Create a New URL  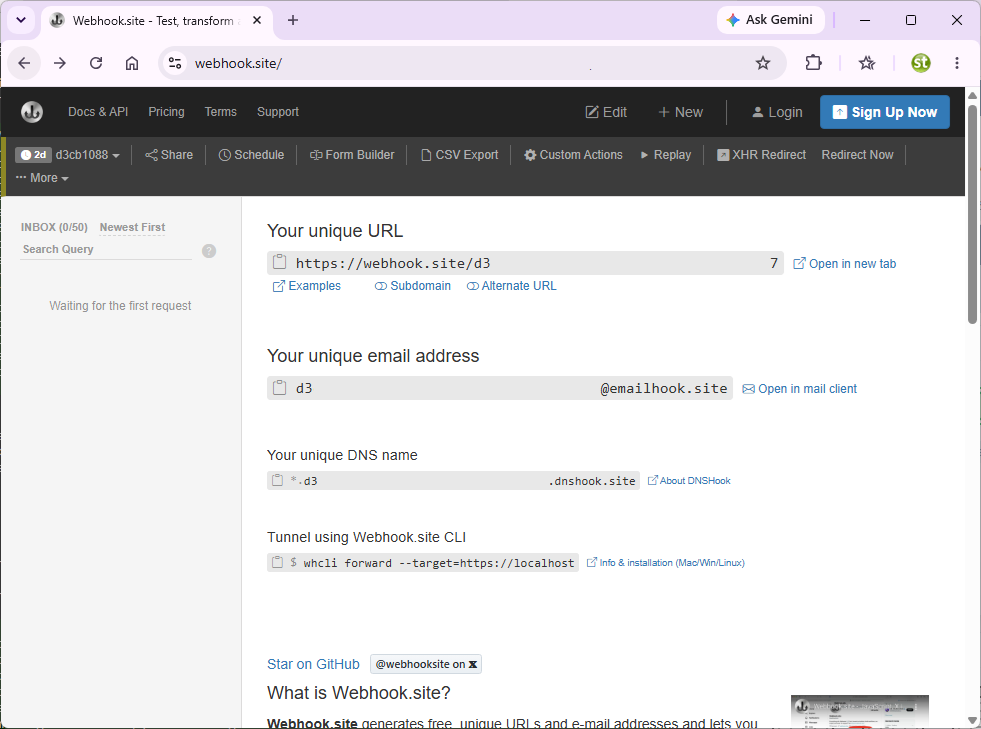tap(680, 112)
